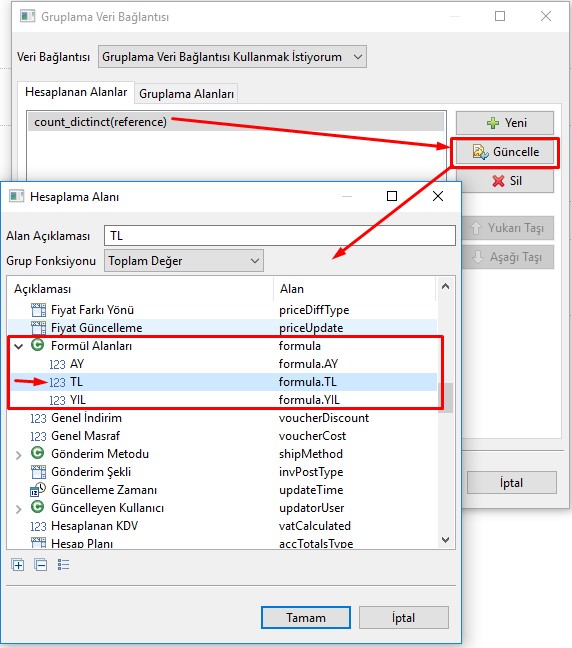Click the expand all icon below the field list
572x648 pixels.
18,565
